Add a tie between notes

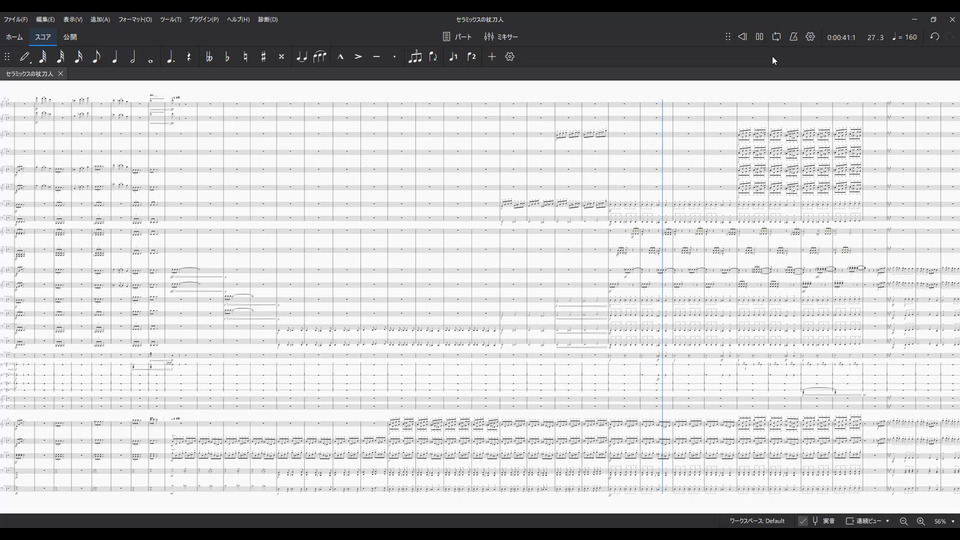click(x=301, y=57)
